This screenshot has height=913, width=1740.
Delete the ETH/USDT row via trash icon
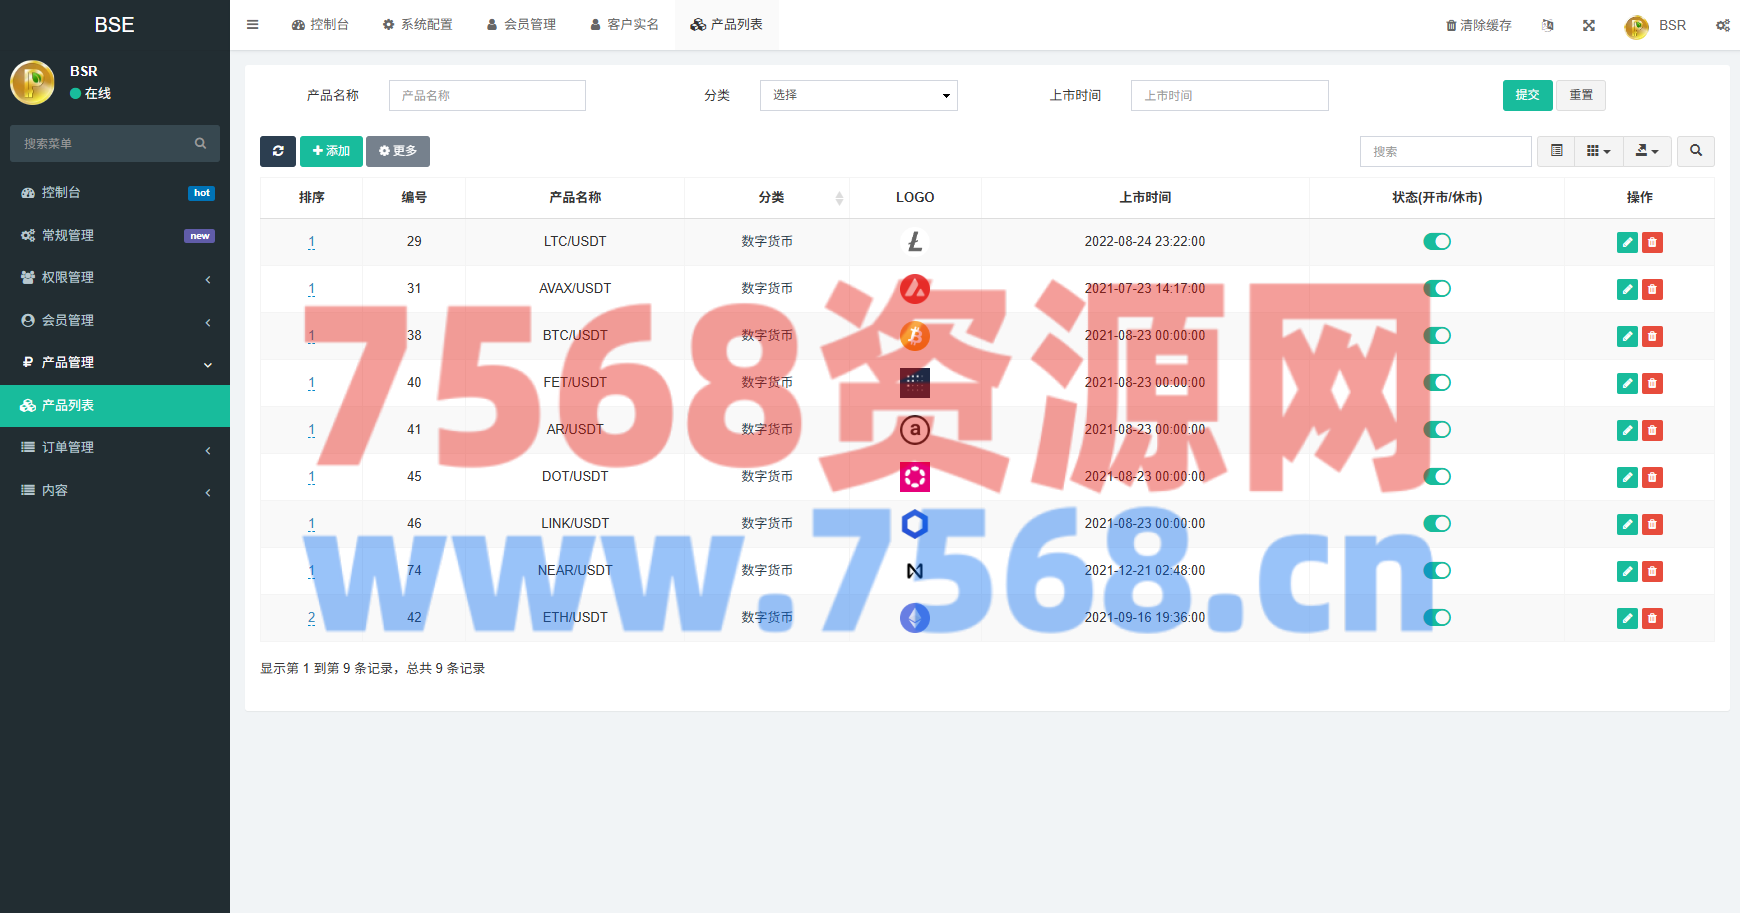click(1652, 618)
